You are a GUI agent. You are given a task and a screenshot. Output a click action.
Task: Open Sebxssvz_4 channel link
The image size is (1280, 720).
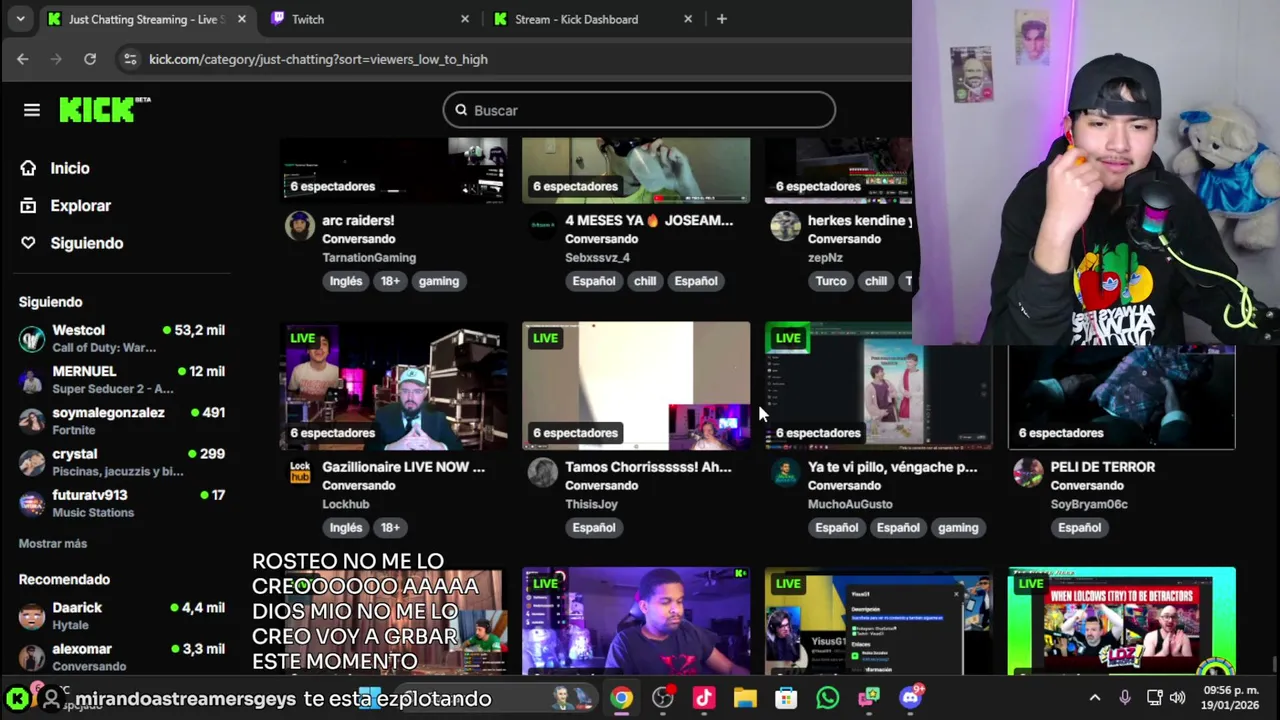tap(597, 257)
